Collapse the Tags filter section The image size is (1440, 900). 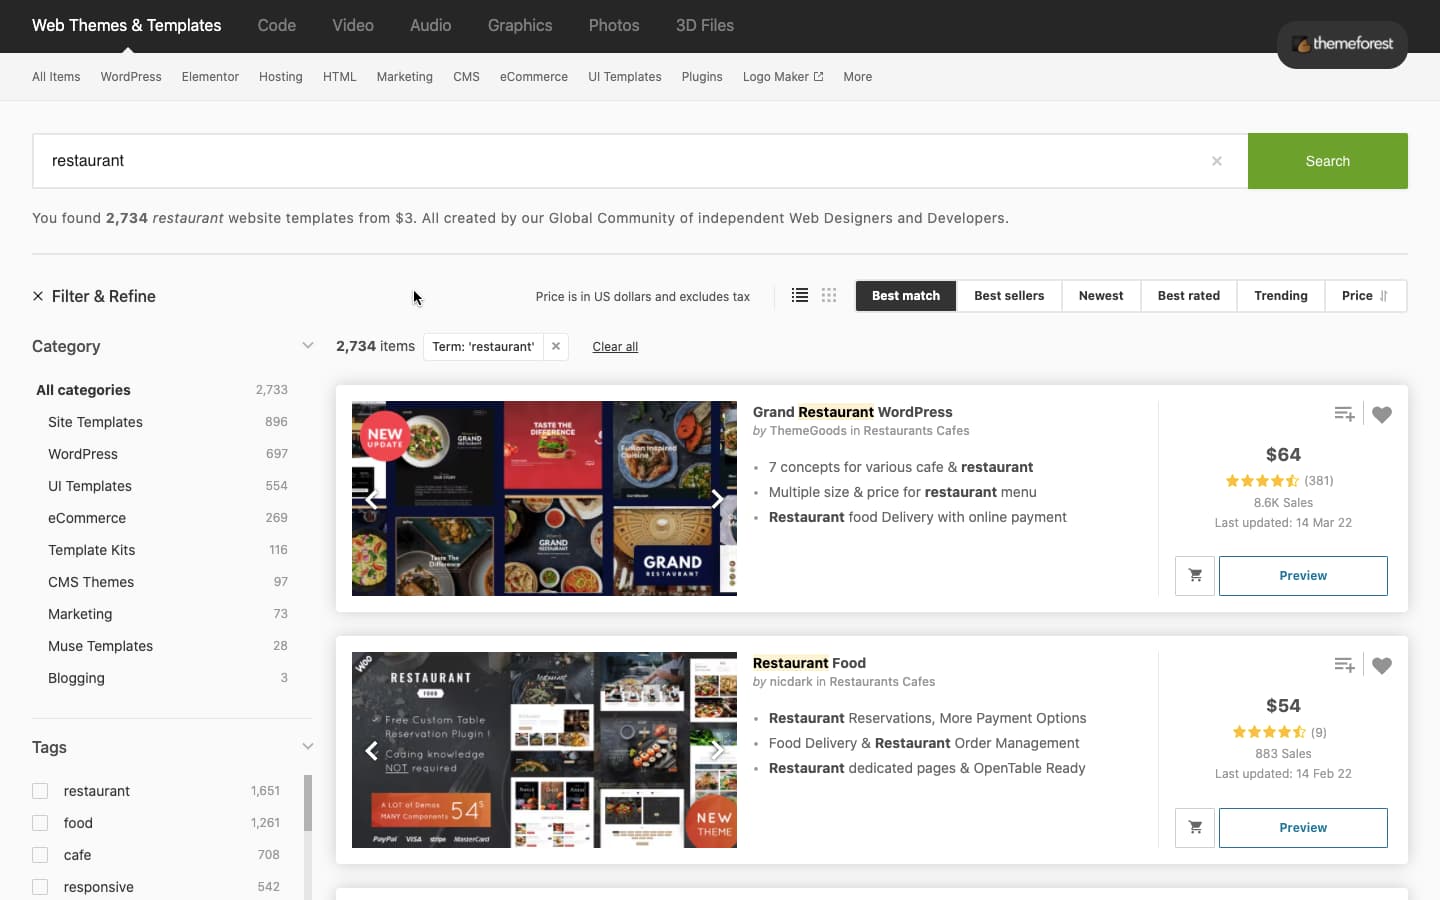tap(308, 746)
